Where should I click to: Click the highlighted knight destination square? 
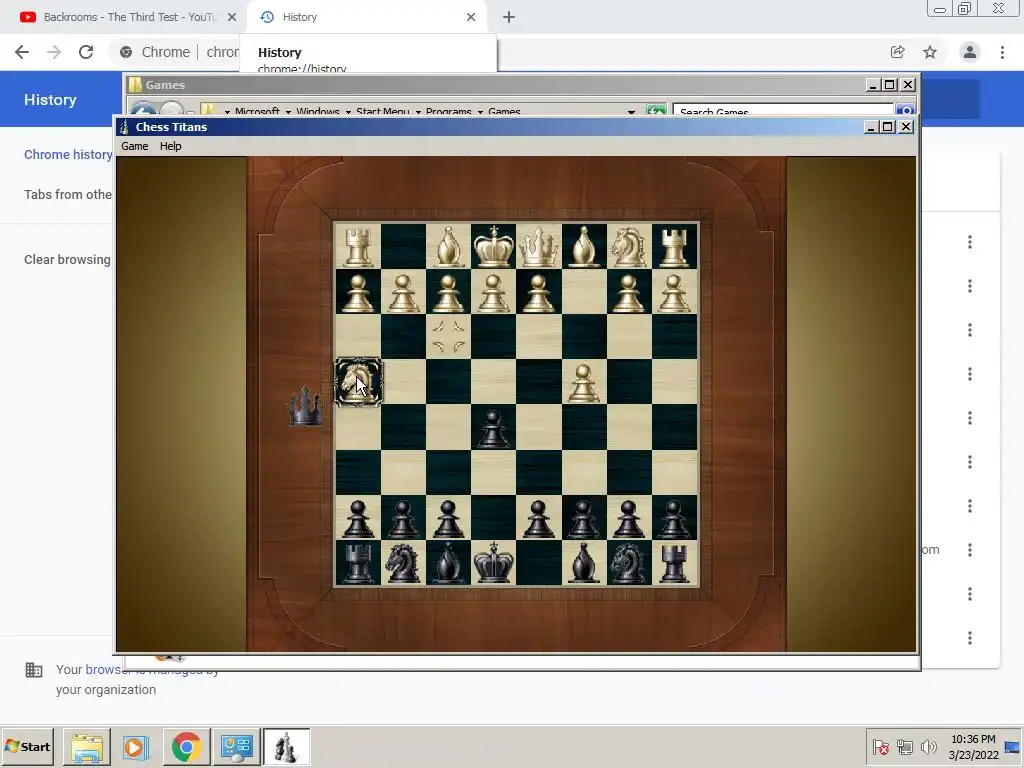pos(448,336)
